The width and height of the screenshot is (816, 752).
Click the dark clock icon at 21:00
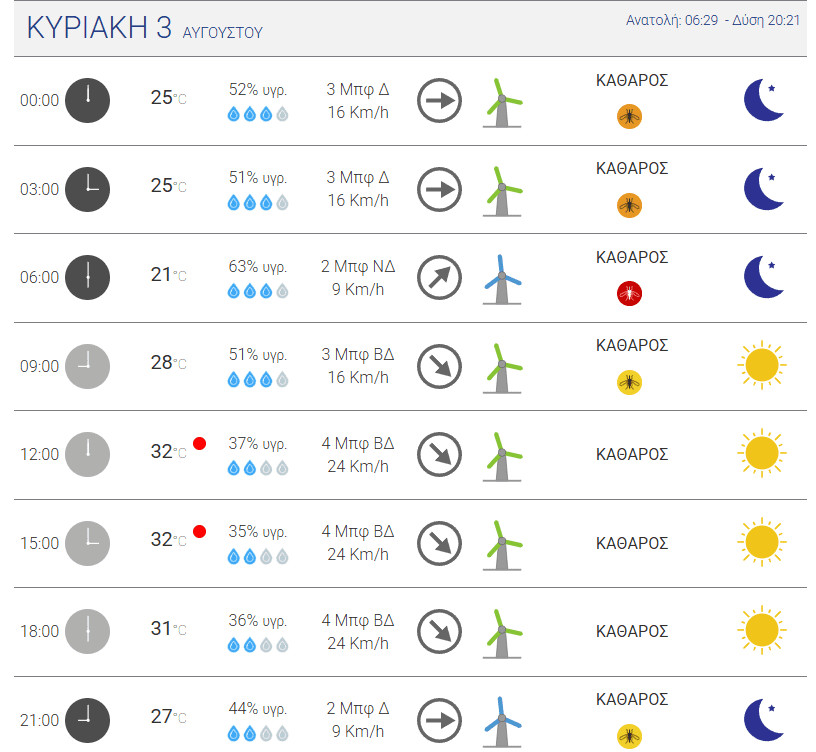pyautogui.click(x=87, y=720)
